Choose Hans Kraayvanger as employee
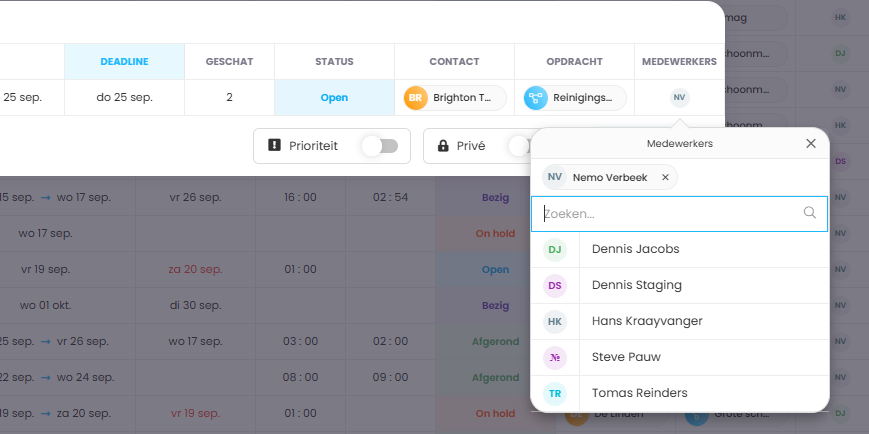 point(646,321)
